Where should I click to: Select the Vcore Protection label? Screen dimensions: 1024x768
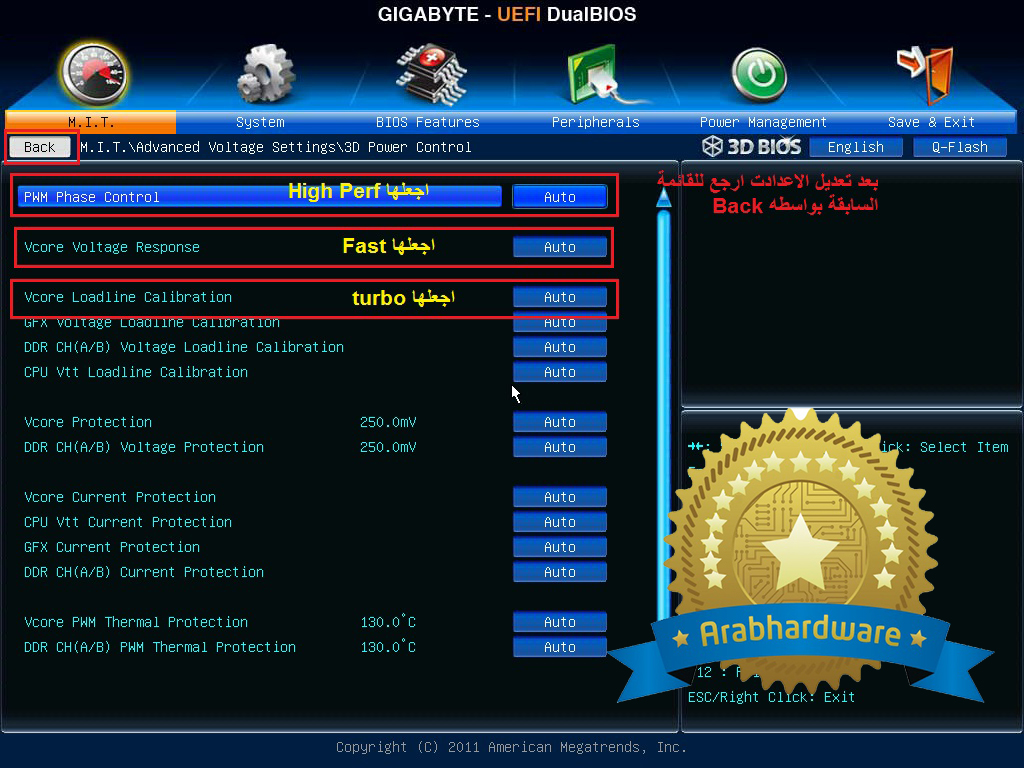[x=88, y=422]
